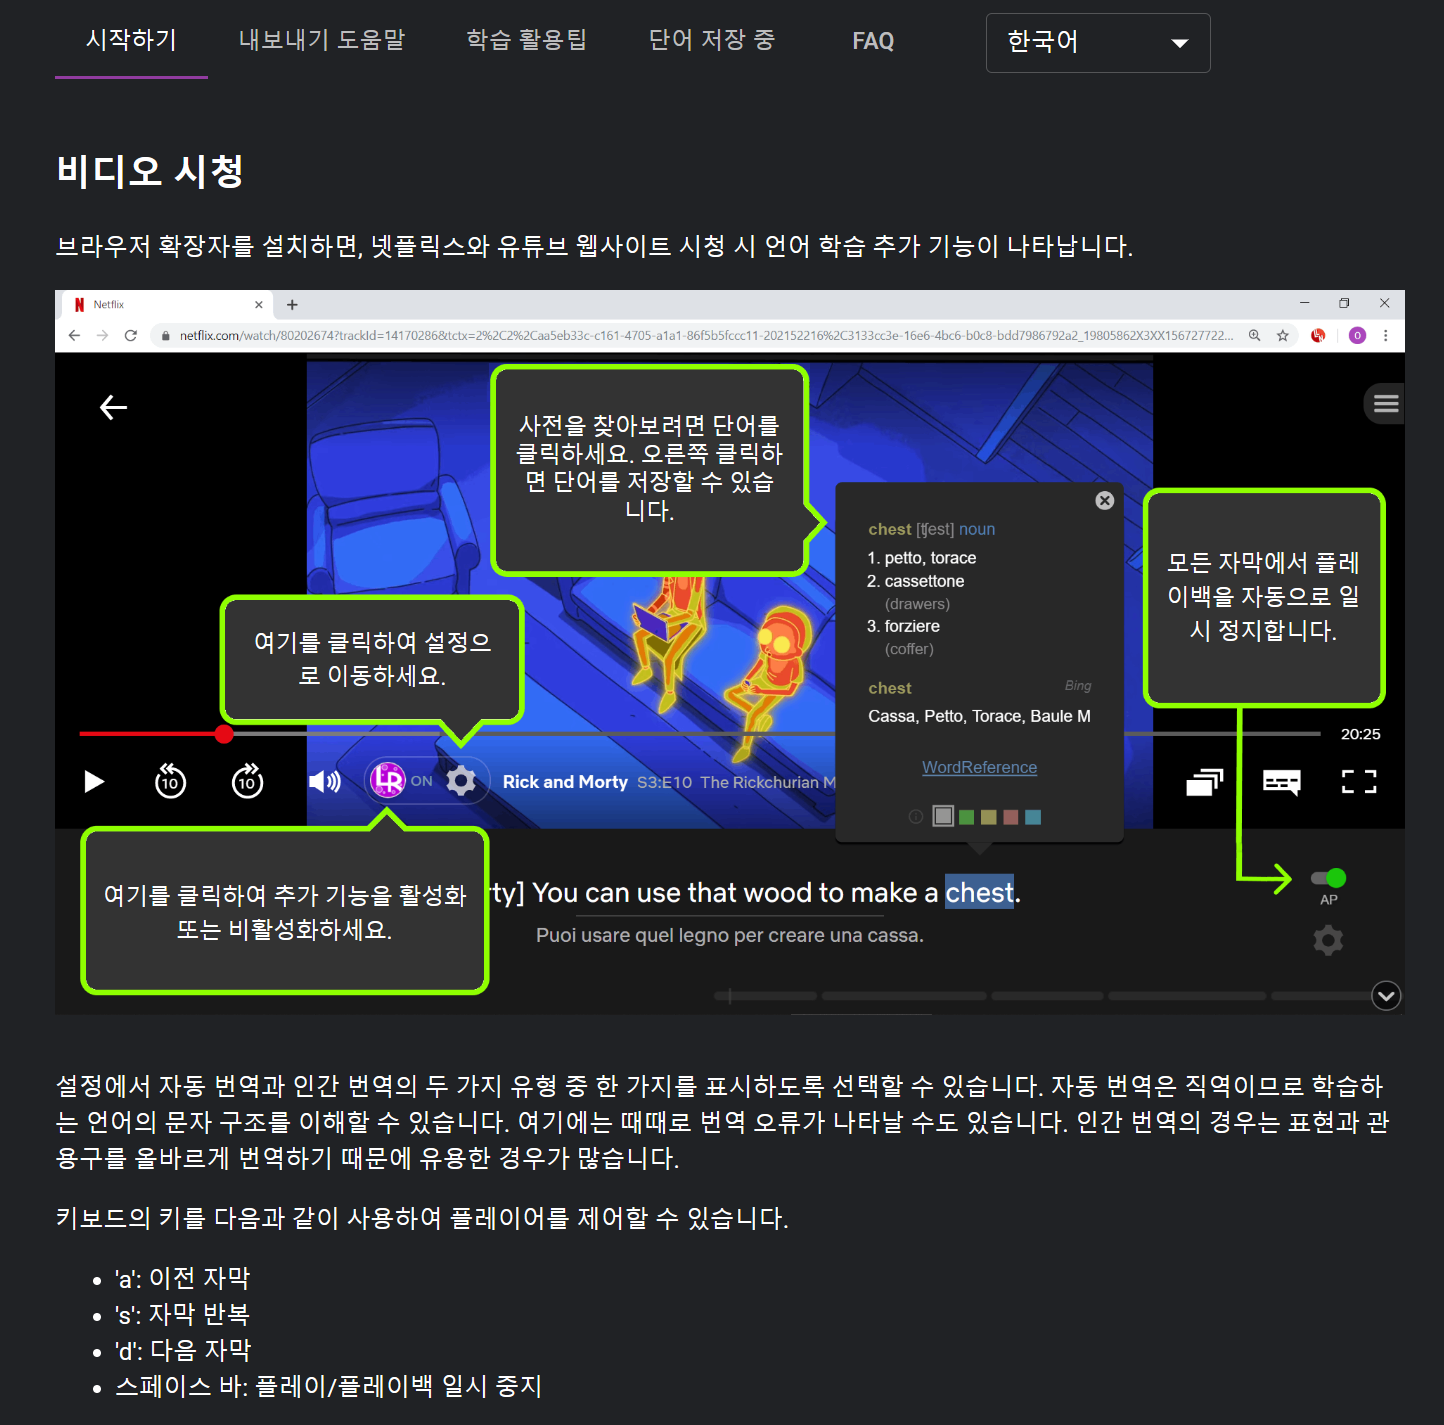Click the 20:25 remaining time label

pos(1360,734)
